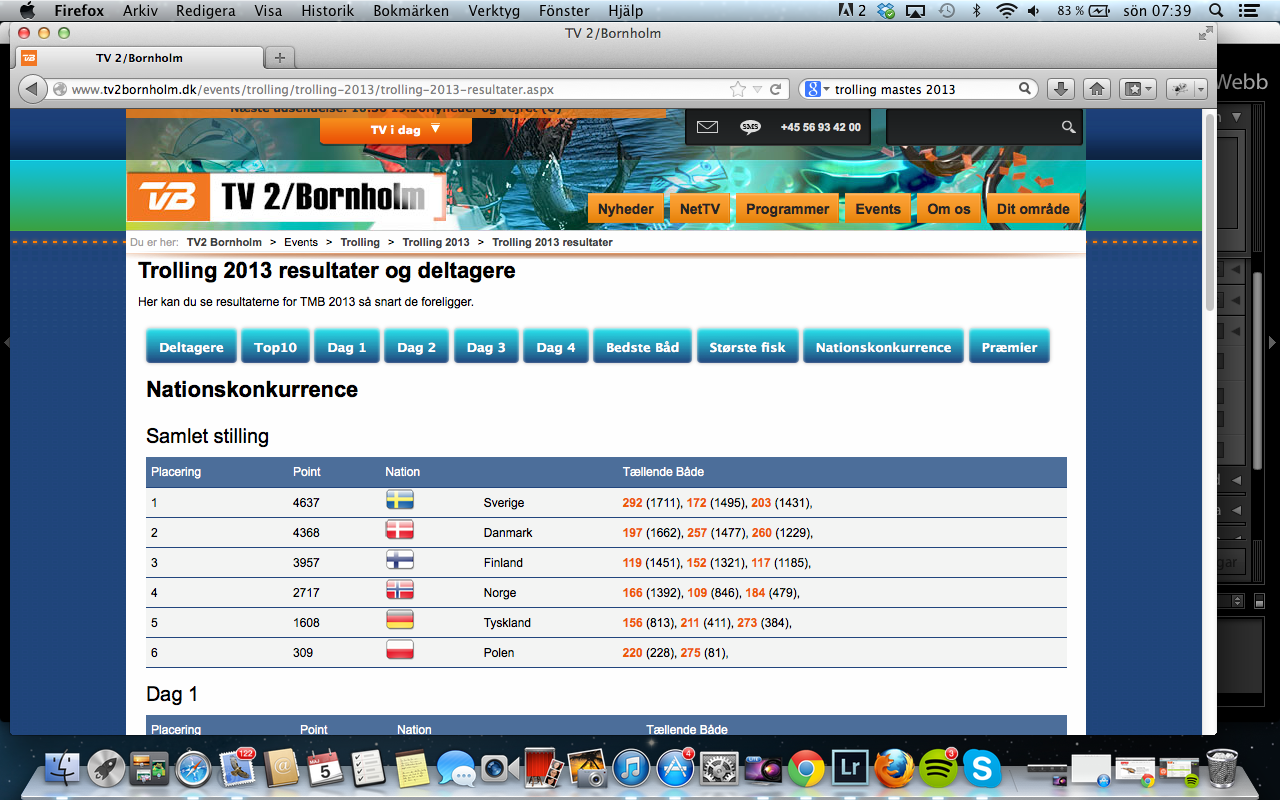Open the Google search engine dropdown
Screen dimensions: 1280x800
pos(818,89)
